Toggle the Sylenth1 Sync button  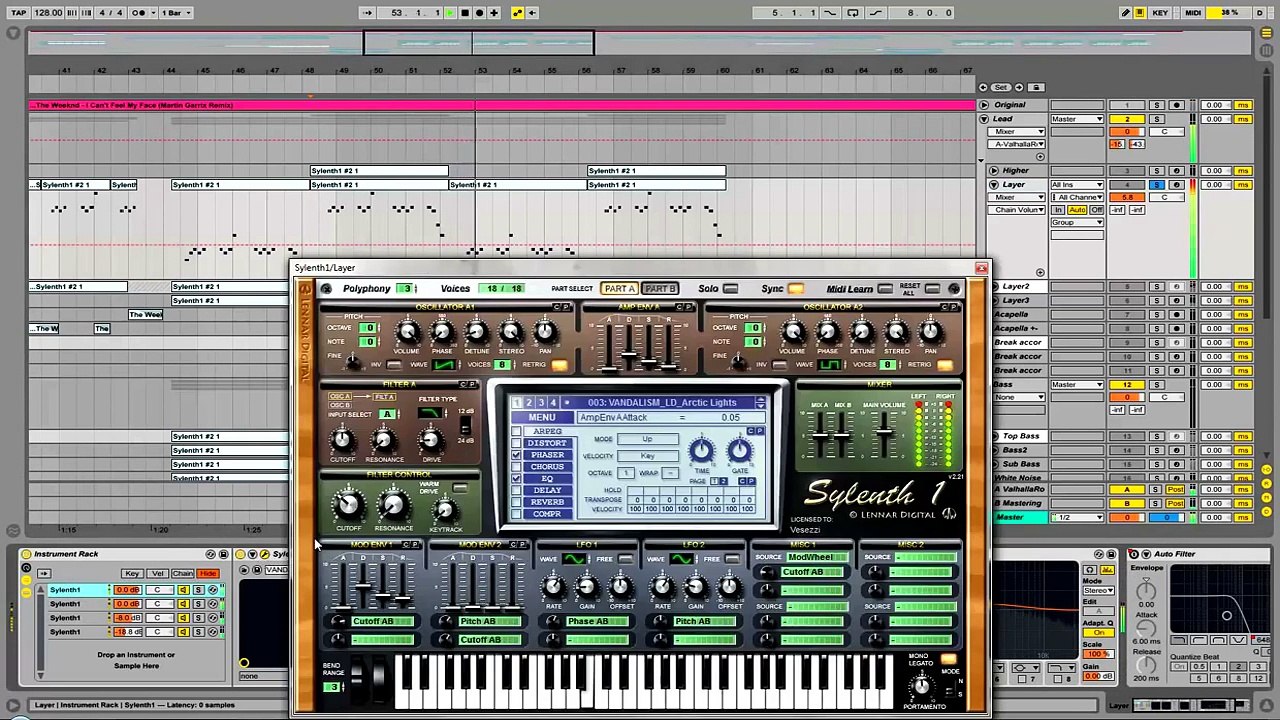click(796, 289)
